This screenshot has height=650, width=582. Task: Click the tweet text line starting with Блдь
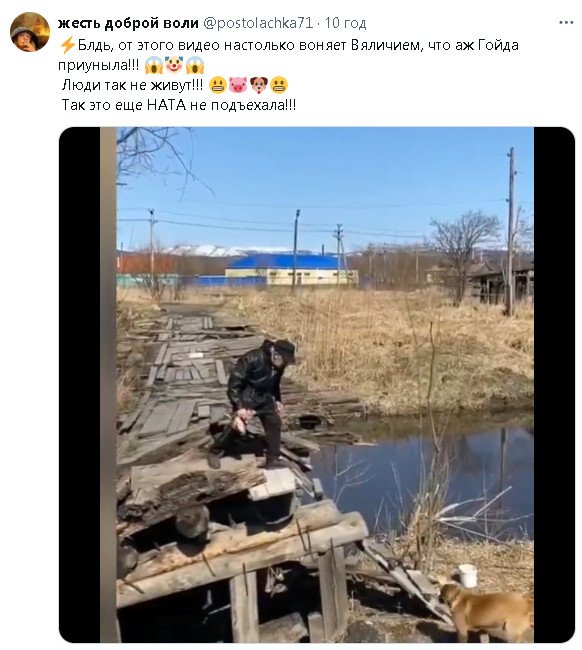pyautogui.click(x=298, y=45)
